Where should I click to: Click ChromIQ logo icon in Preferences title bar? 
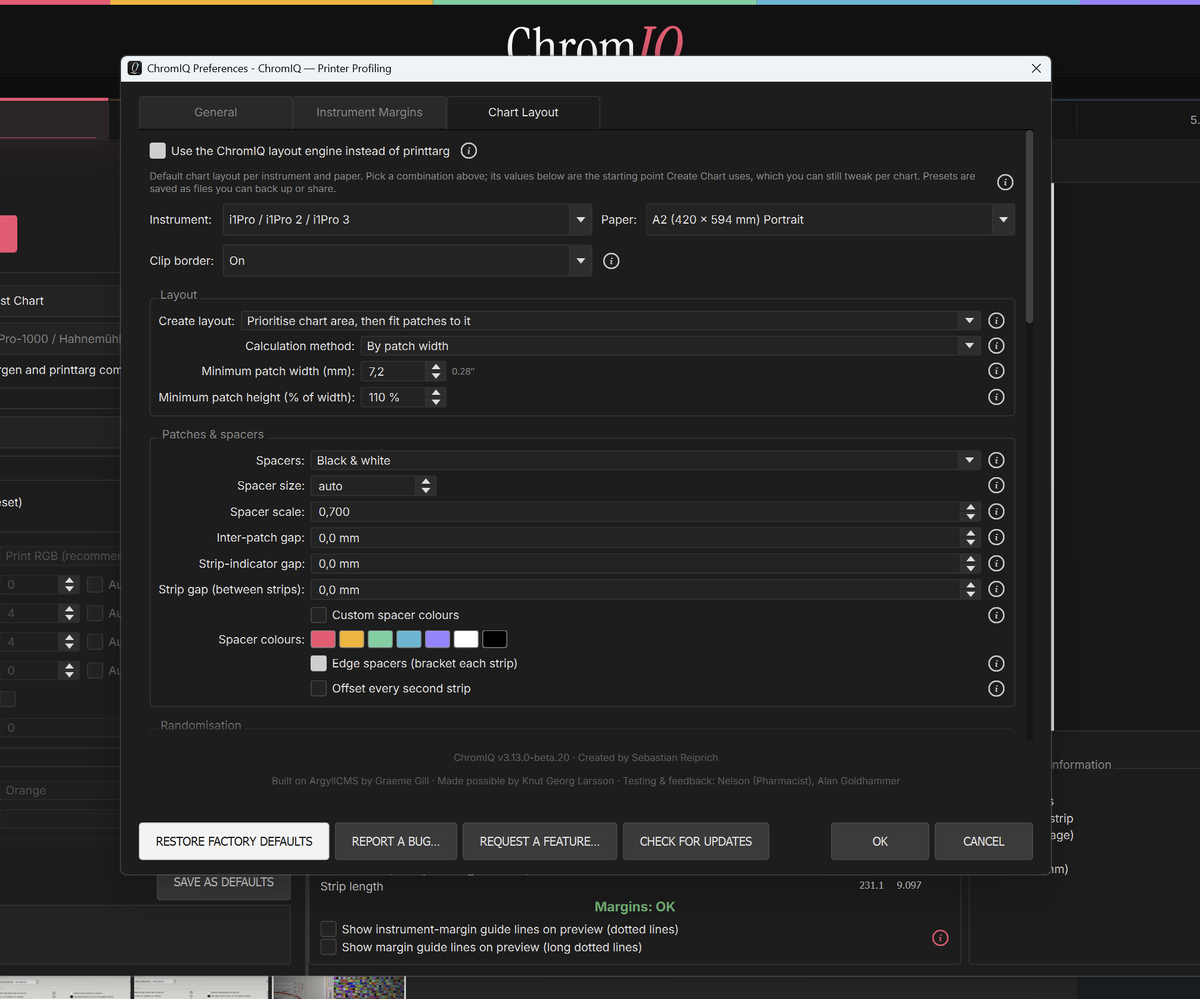click(135, 68)
